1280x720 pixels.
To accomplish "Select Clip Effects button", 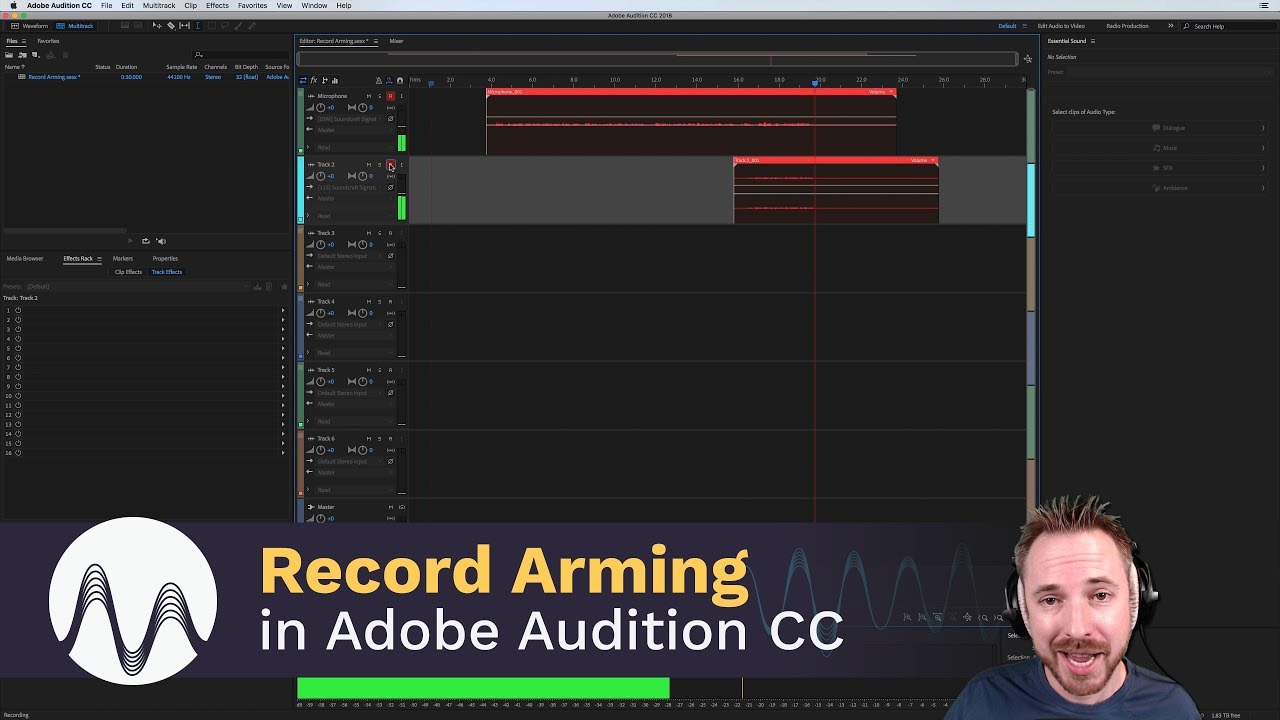I will point(128,272).
